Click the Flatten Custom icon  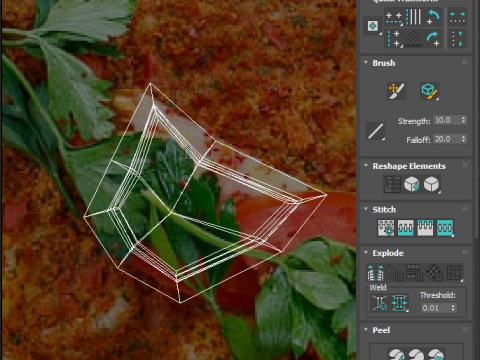click(x=454, y=273)
